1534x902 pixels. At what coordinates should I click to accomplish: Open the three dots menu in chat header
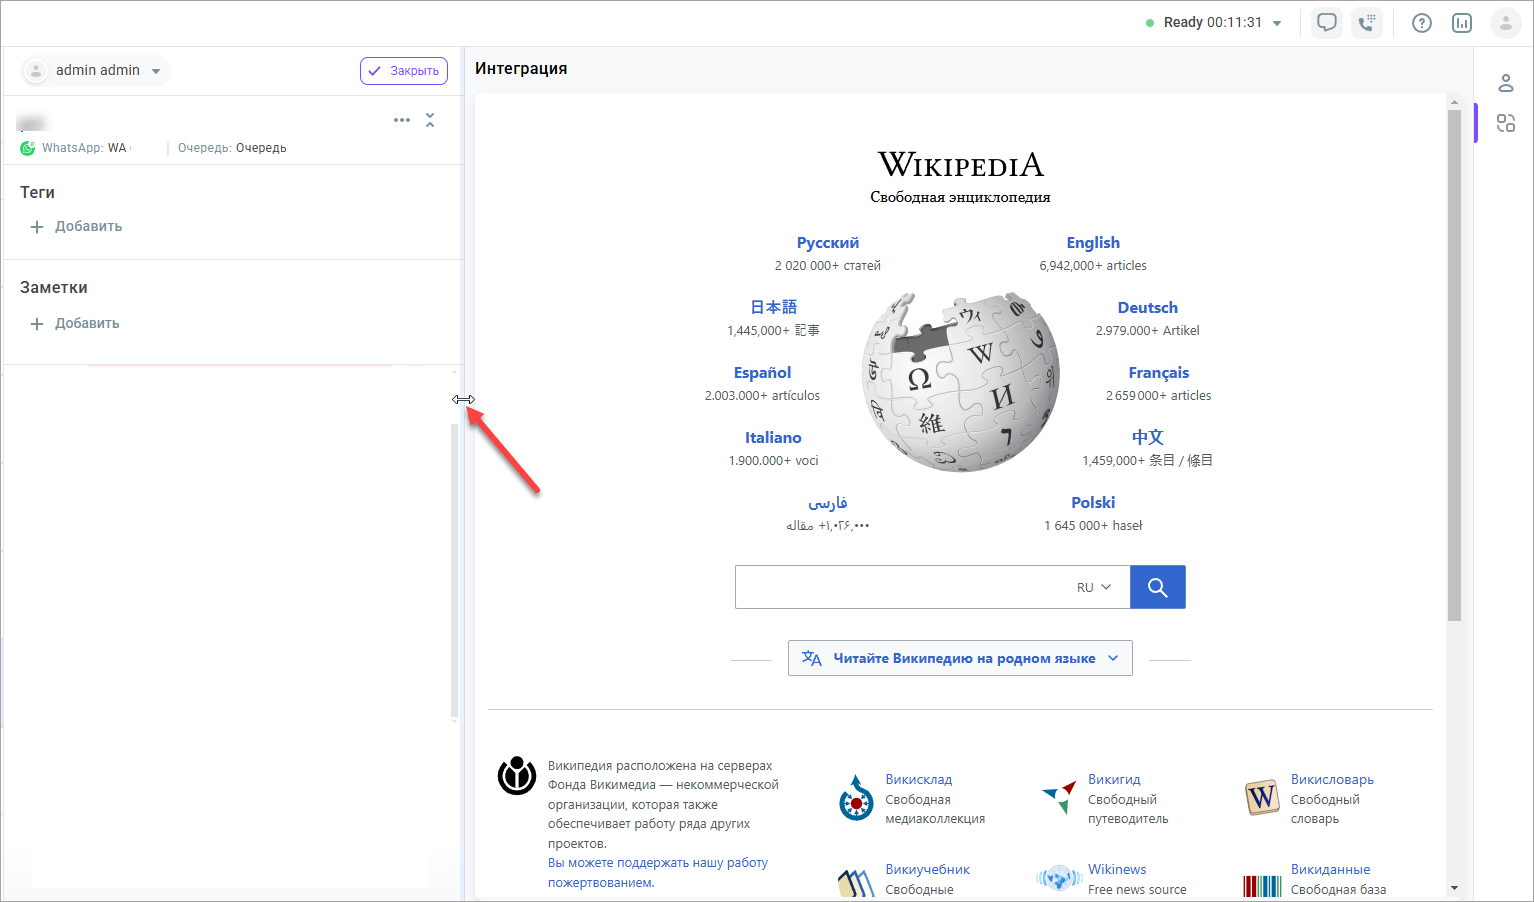point(402,120)
